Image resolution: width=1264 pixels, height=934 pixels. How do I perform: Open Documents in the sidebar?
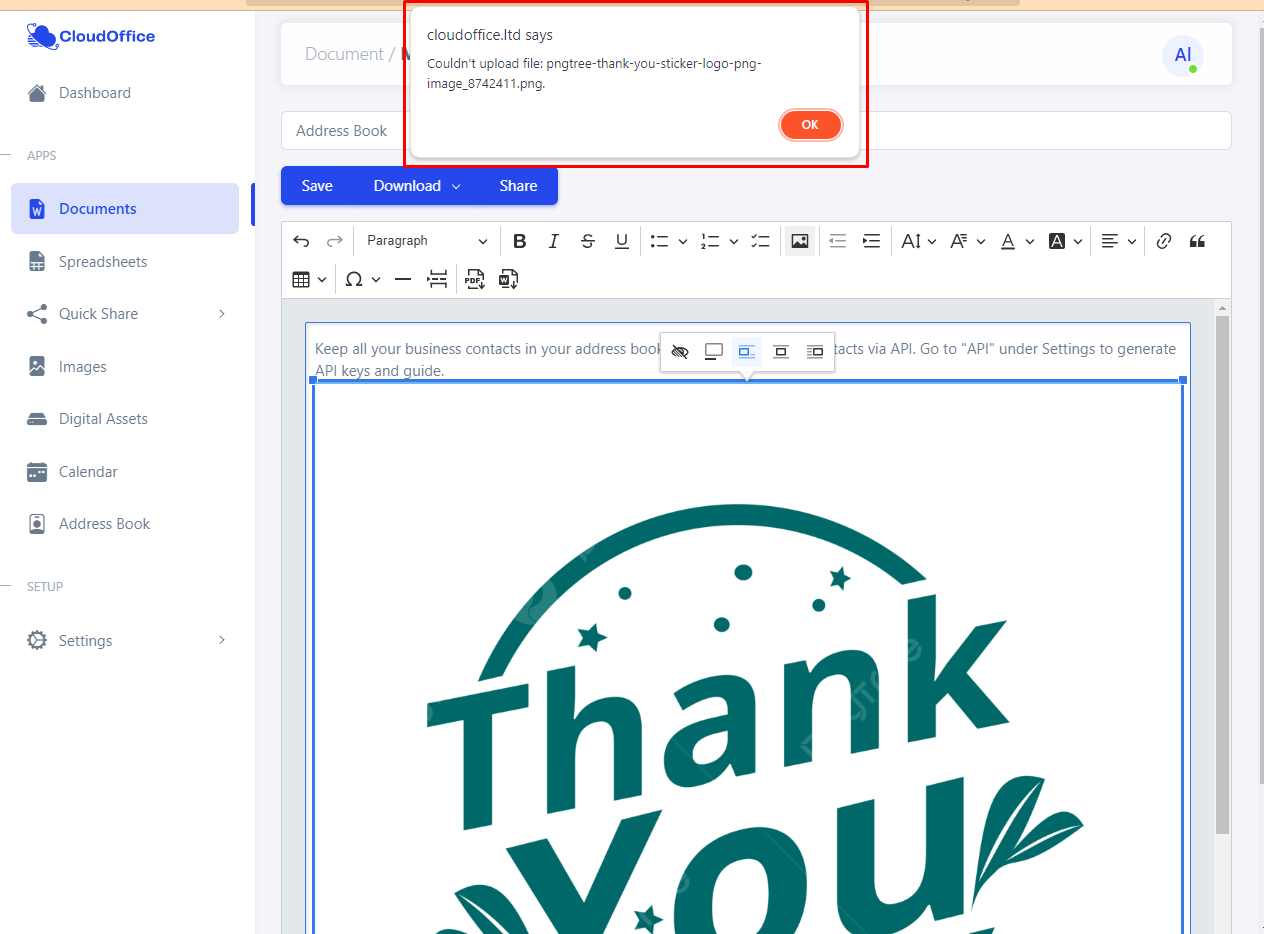click(x=125, y=209)
